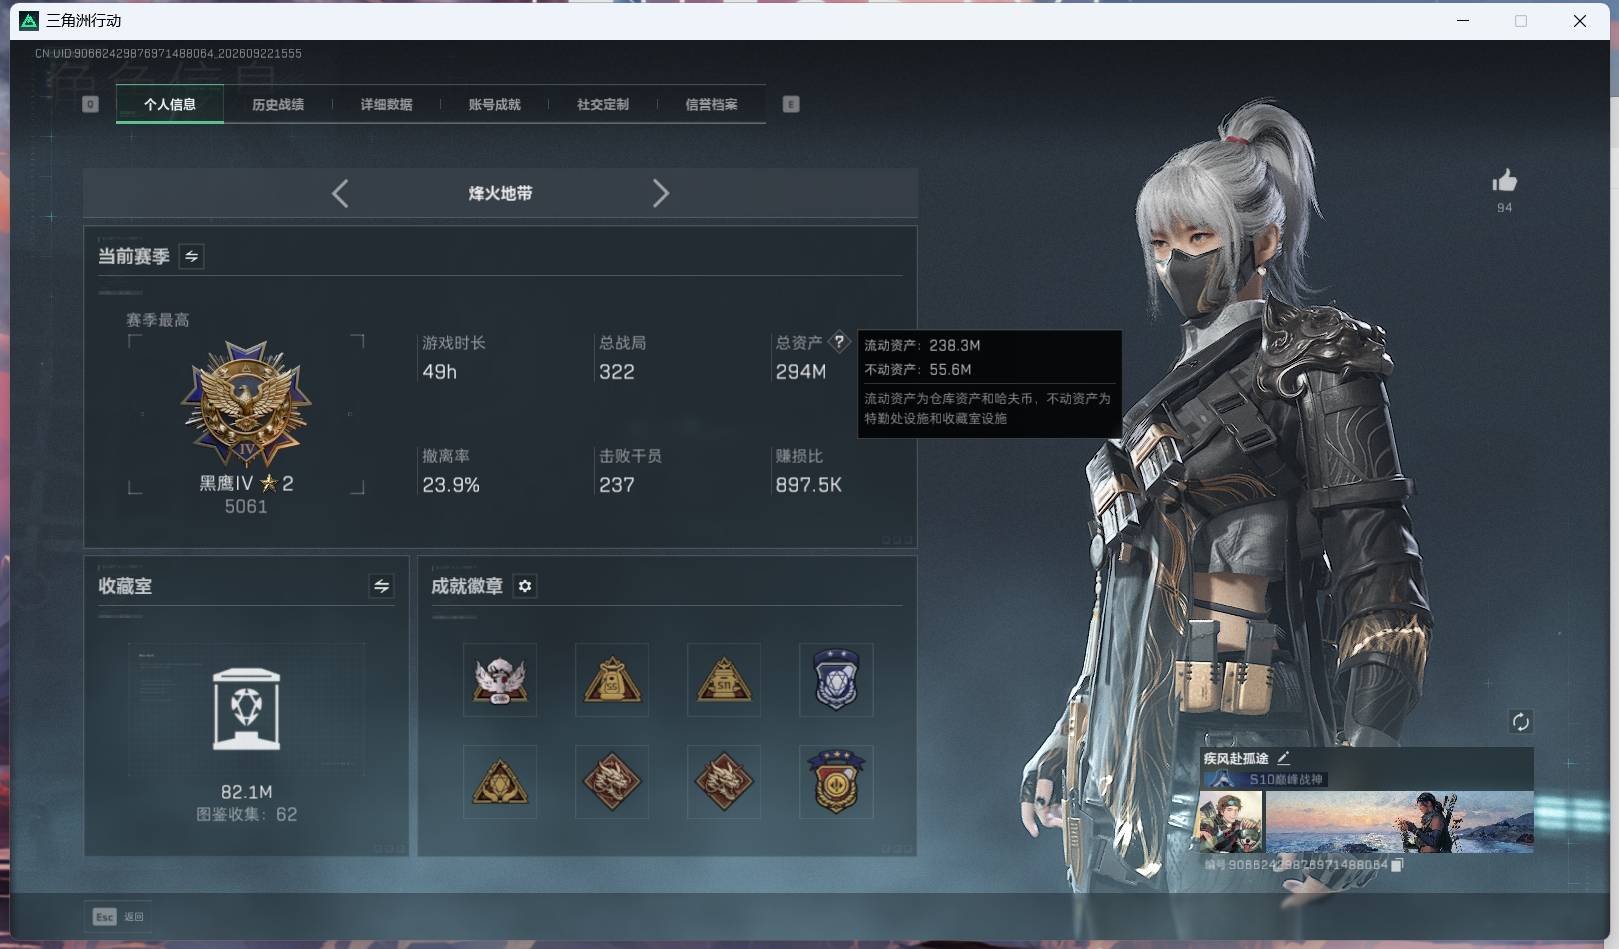Select the gold triangle gem-in-hands badge

point(500,782)
